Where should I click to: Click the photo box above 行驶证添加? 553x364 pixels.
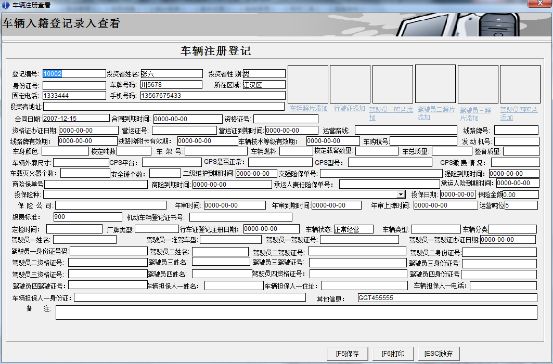tap(350, 84)
